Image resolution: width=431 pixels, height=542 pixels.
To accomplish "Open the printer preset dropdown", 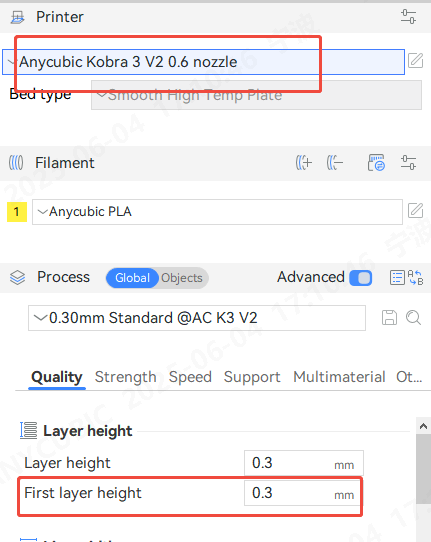I will 203,62.
